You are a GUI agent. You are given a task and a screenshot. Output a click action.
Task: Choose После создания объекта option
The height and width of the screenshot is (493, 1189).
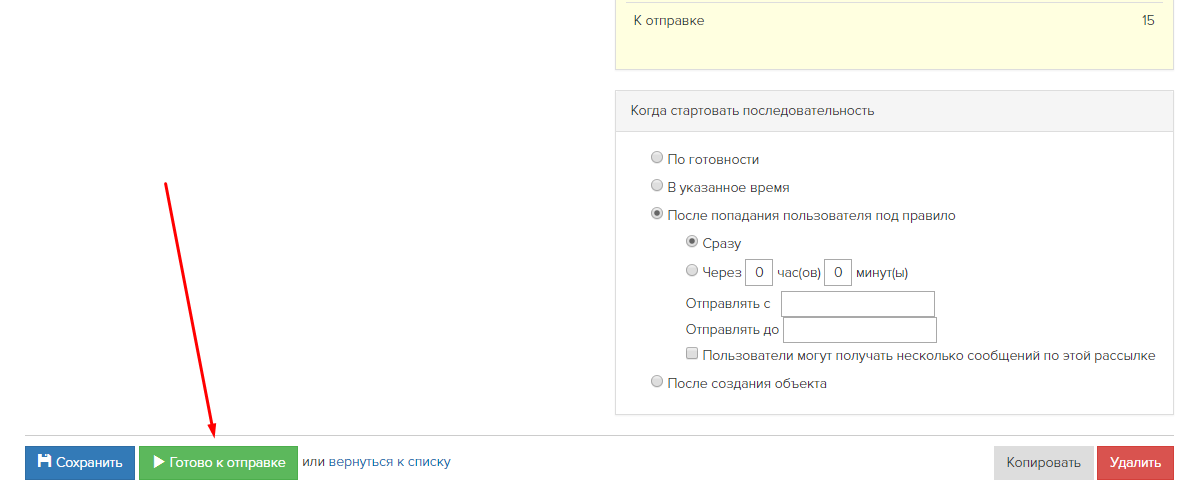[x=657, y=382]
